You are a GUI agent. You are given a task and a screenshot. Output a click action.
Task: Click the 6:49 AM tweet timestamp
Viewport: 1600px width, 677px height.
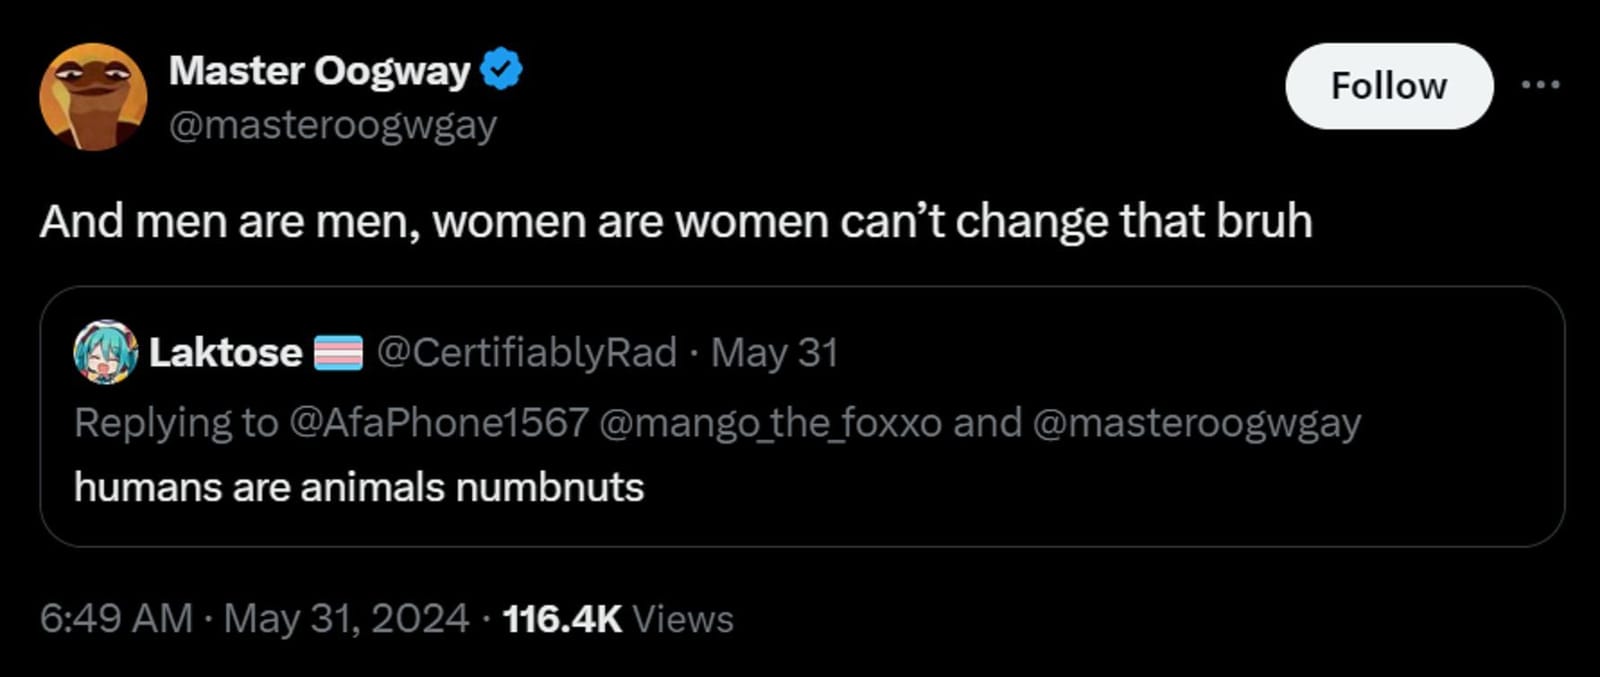coord(116,618)
